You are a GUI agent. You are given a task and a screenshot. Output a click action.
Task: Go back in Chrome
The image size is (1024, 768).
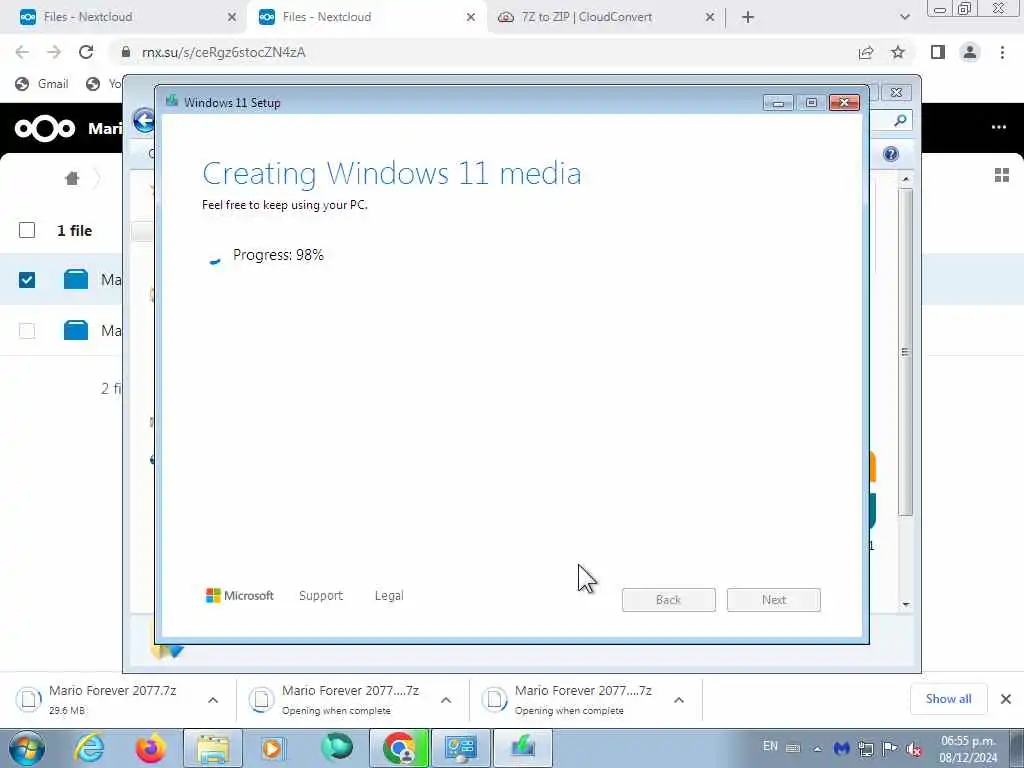tap(22, 52)
